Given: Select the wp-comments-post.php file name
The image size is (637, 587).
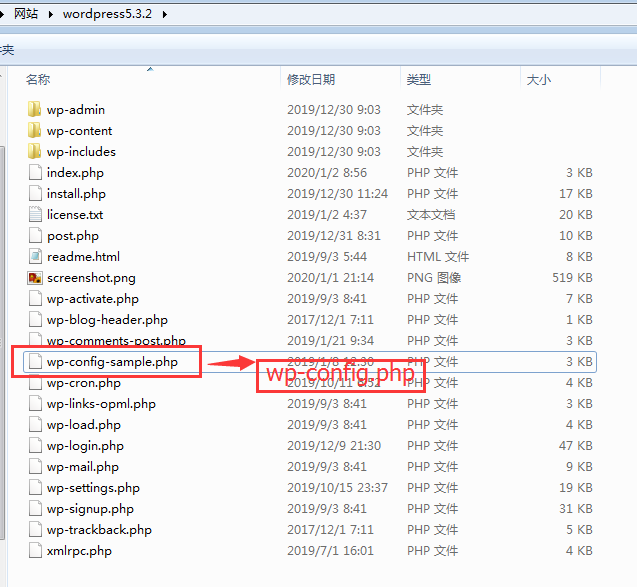Looking at the screenshot, I should coord(116,340).
